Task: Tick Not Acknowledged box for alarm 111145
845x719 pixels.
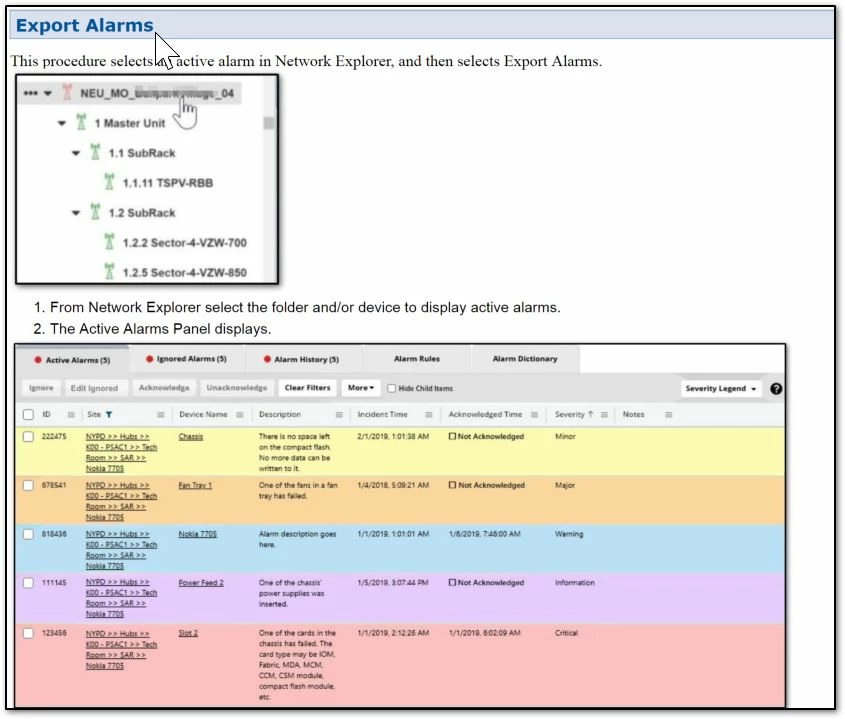Action: (452, 583)
